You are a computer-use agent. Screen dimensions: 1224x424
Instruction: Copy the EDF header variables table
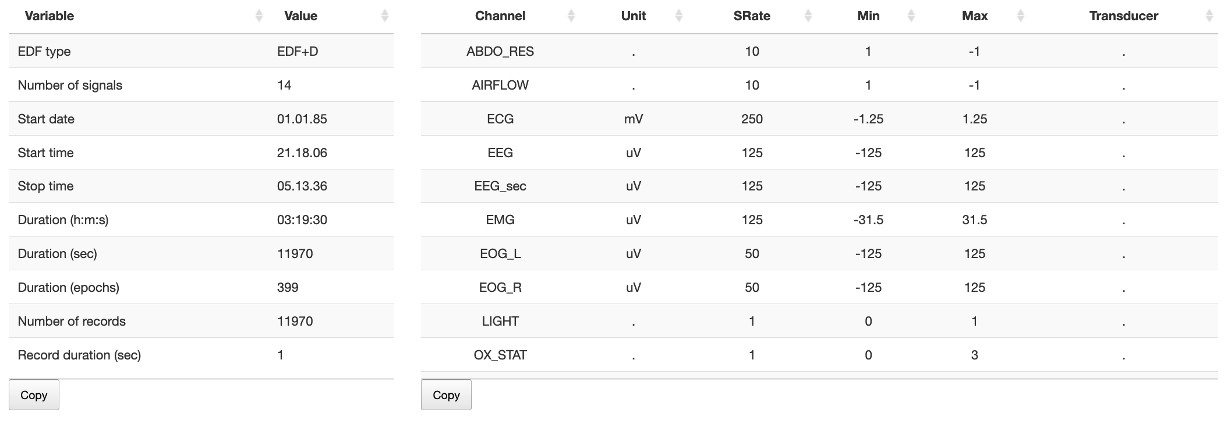[34, 395]
